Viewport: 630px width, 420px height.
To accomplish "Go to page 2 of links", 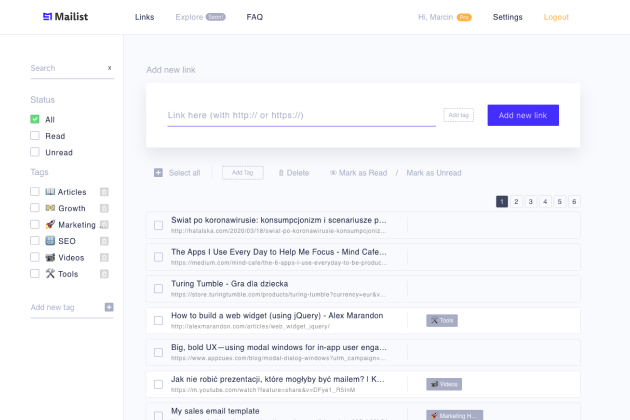I will coord(516,201).
